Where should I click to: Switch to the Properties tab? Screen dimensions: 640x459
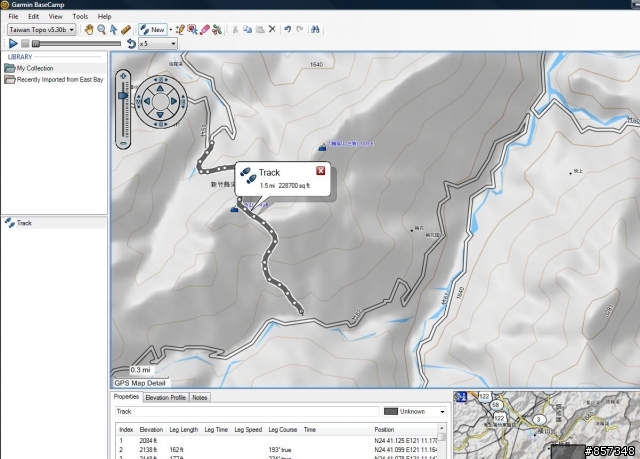[x=126, y=397]
